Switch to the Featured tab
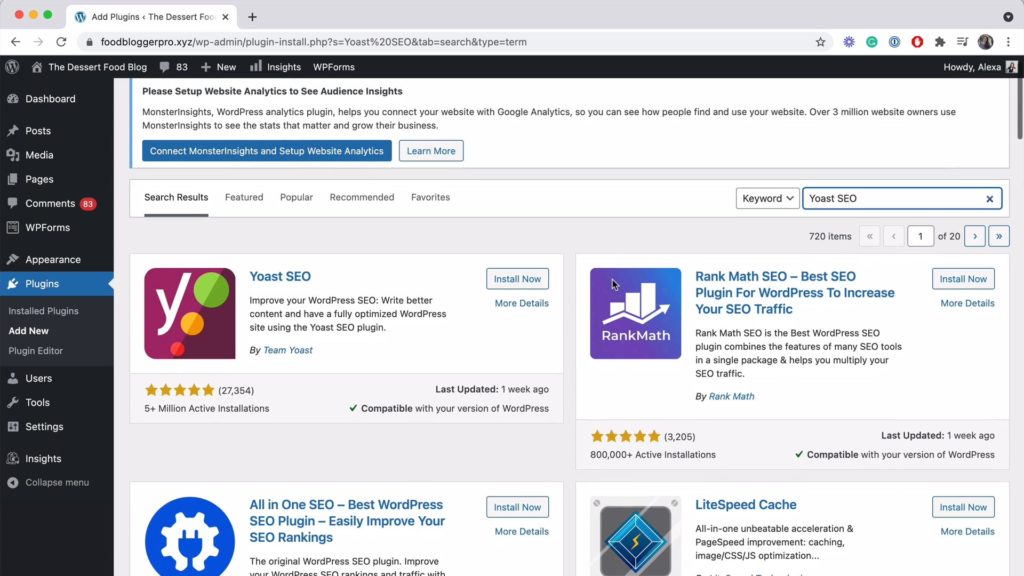The width and height of the screenshot is (1024, 576). 244,197
